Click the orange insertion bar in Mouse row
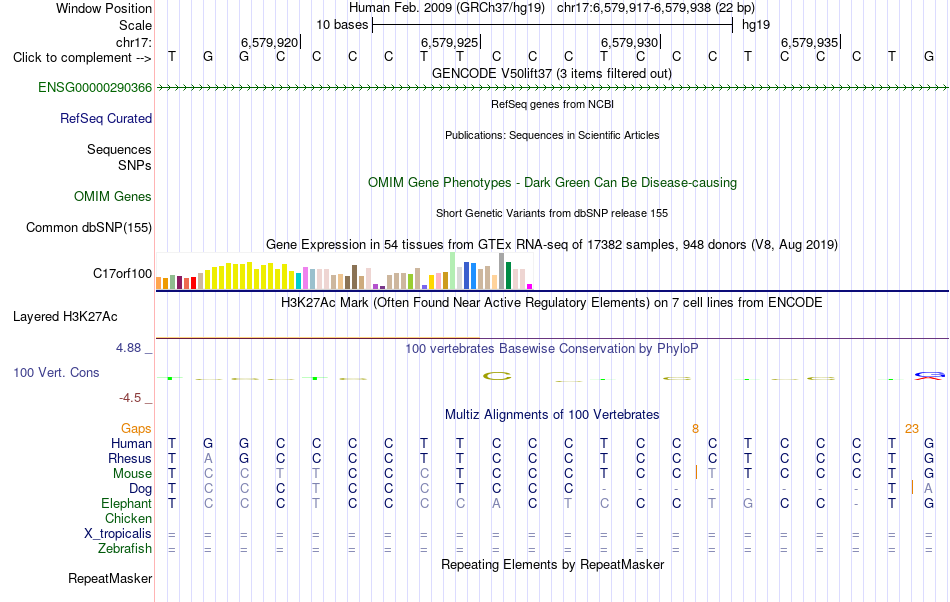 pos(697,472)
